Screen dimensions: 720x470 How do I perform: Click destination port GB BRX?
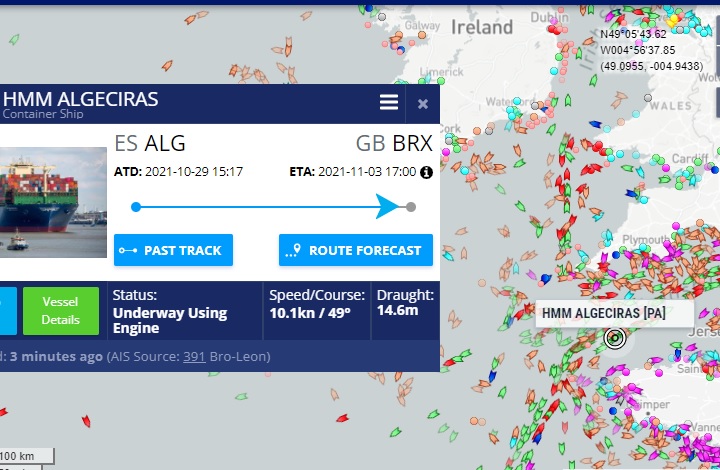click(394, 142)
